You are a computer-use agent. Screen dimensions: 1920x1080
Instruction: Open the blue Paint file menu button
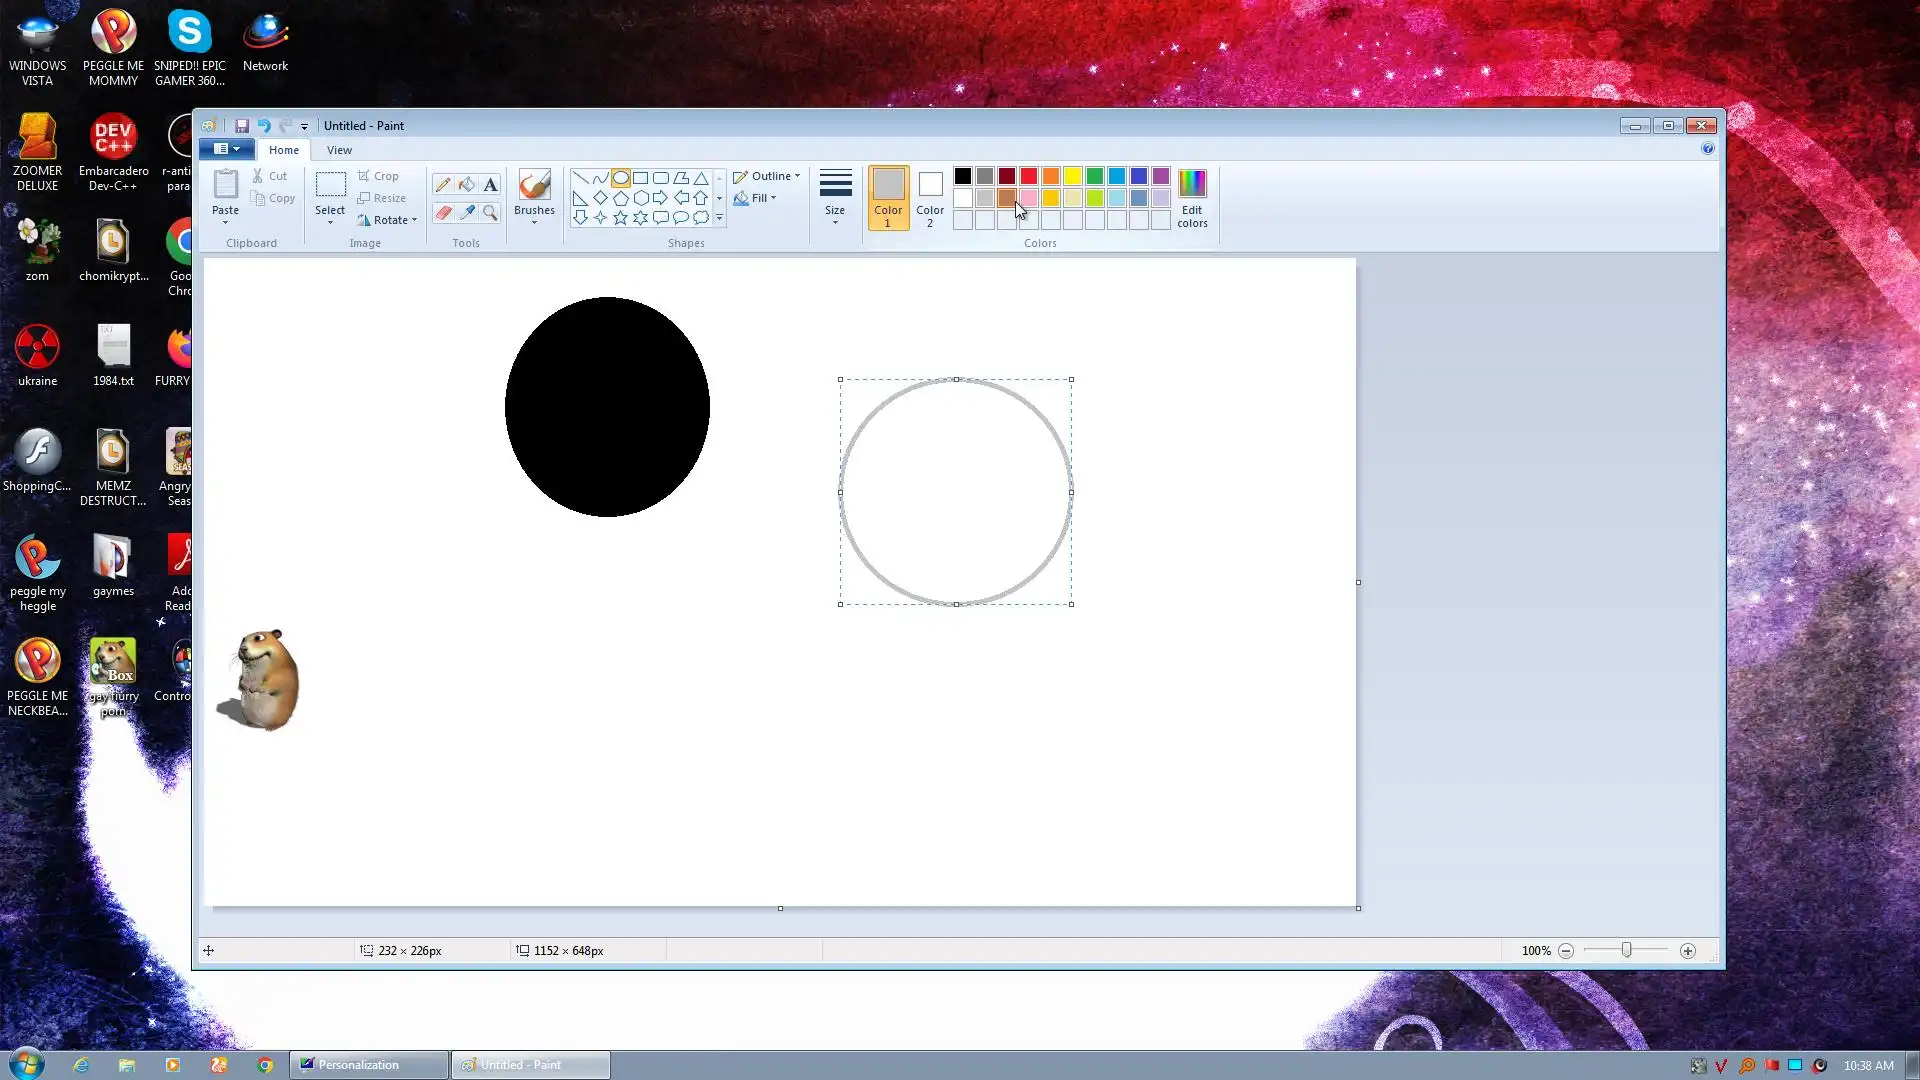coord(226,149)
